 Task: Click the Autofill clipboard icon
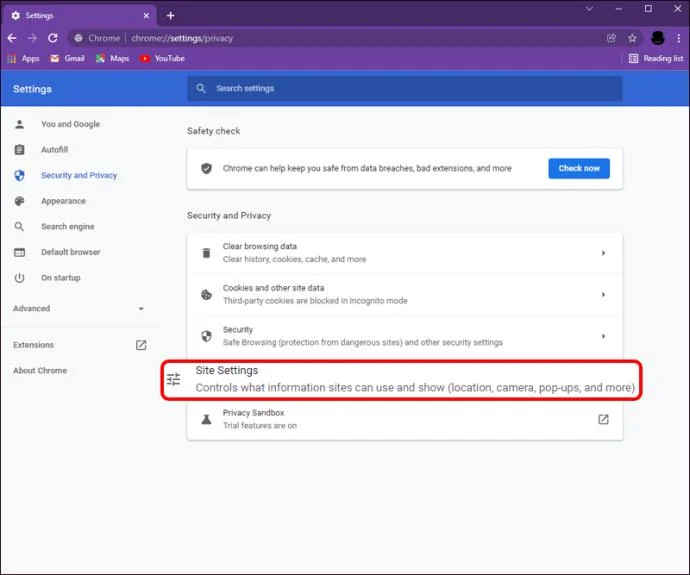19,150
